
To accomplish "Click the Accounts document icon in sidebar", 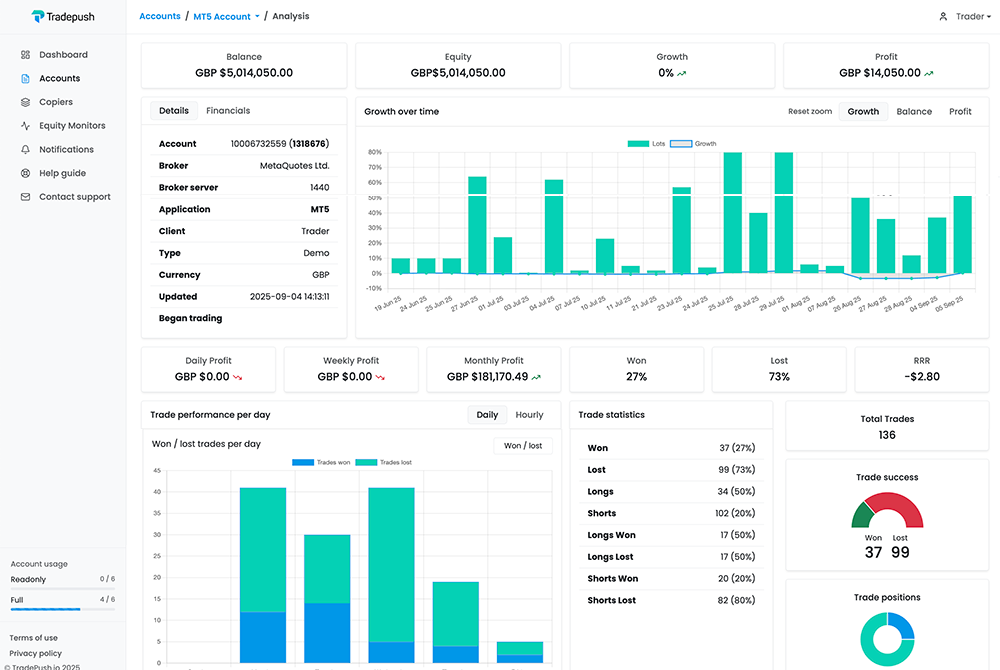I will pos(26,79).
